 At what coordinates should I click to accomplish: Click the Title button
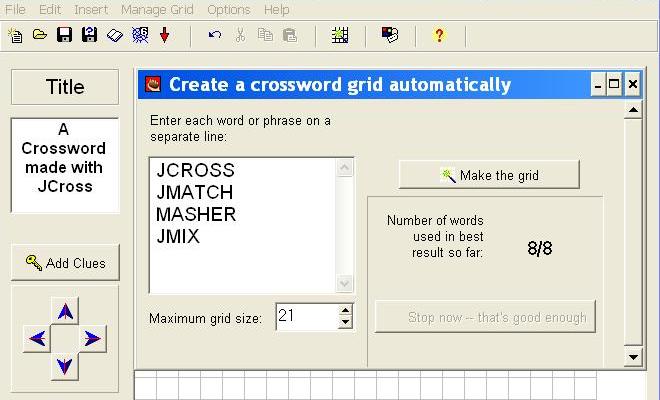(65, 87)
